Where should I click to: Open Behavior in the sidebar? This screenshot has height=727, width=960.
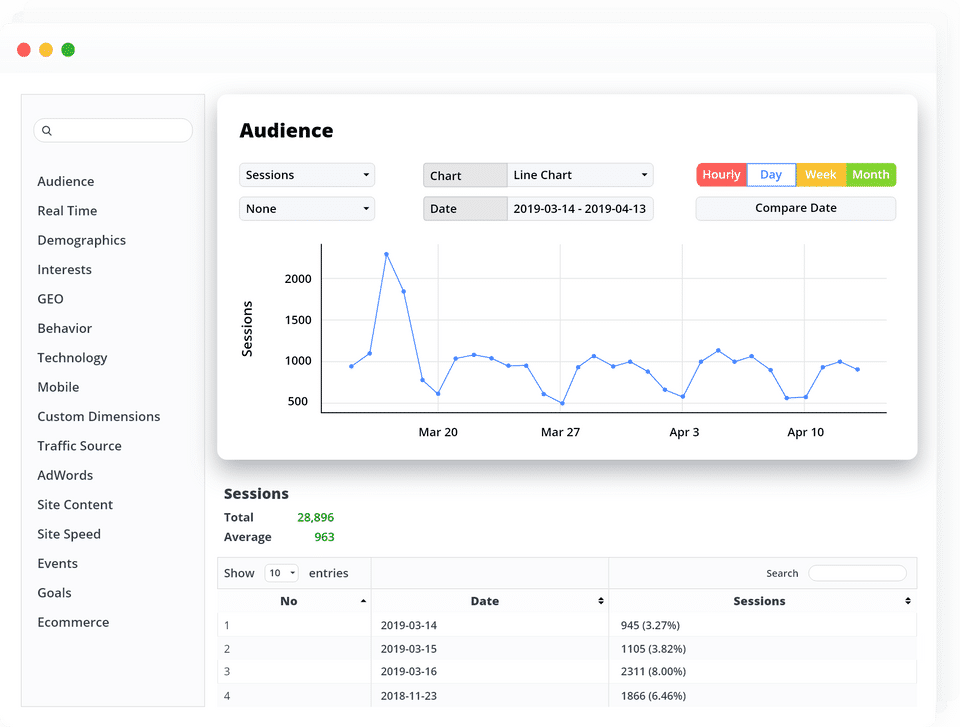[64, 328]
